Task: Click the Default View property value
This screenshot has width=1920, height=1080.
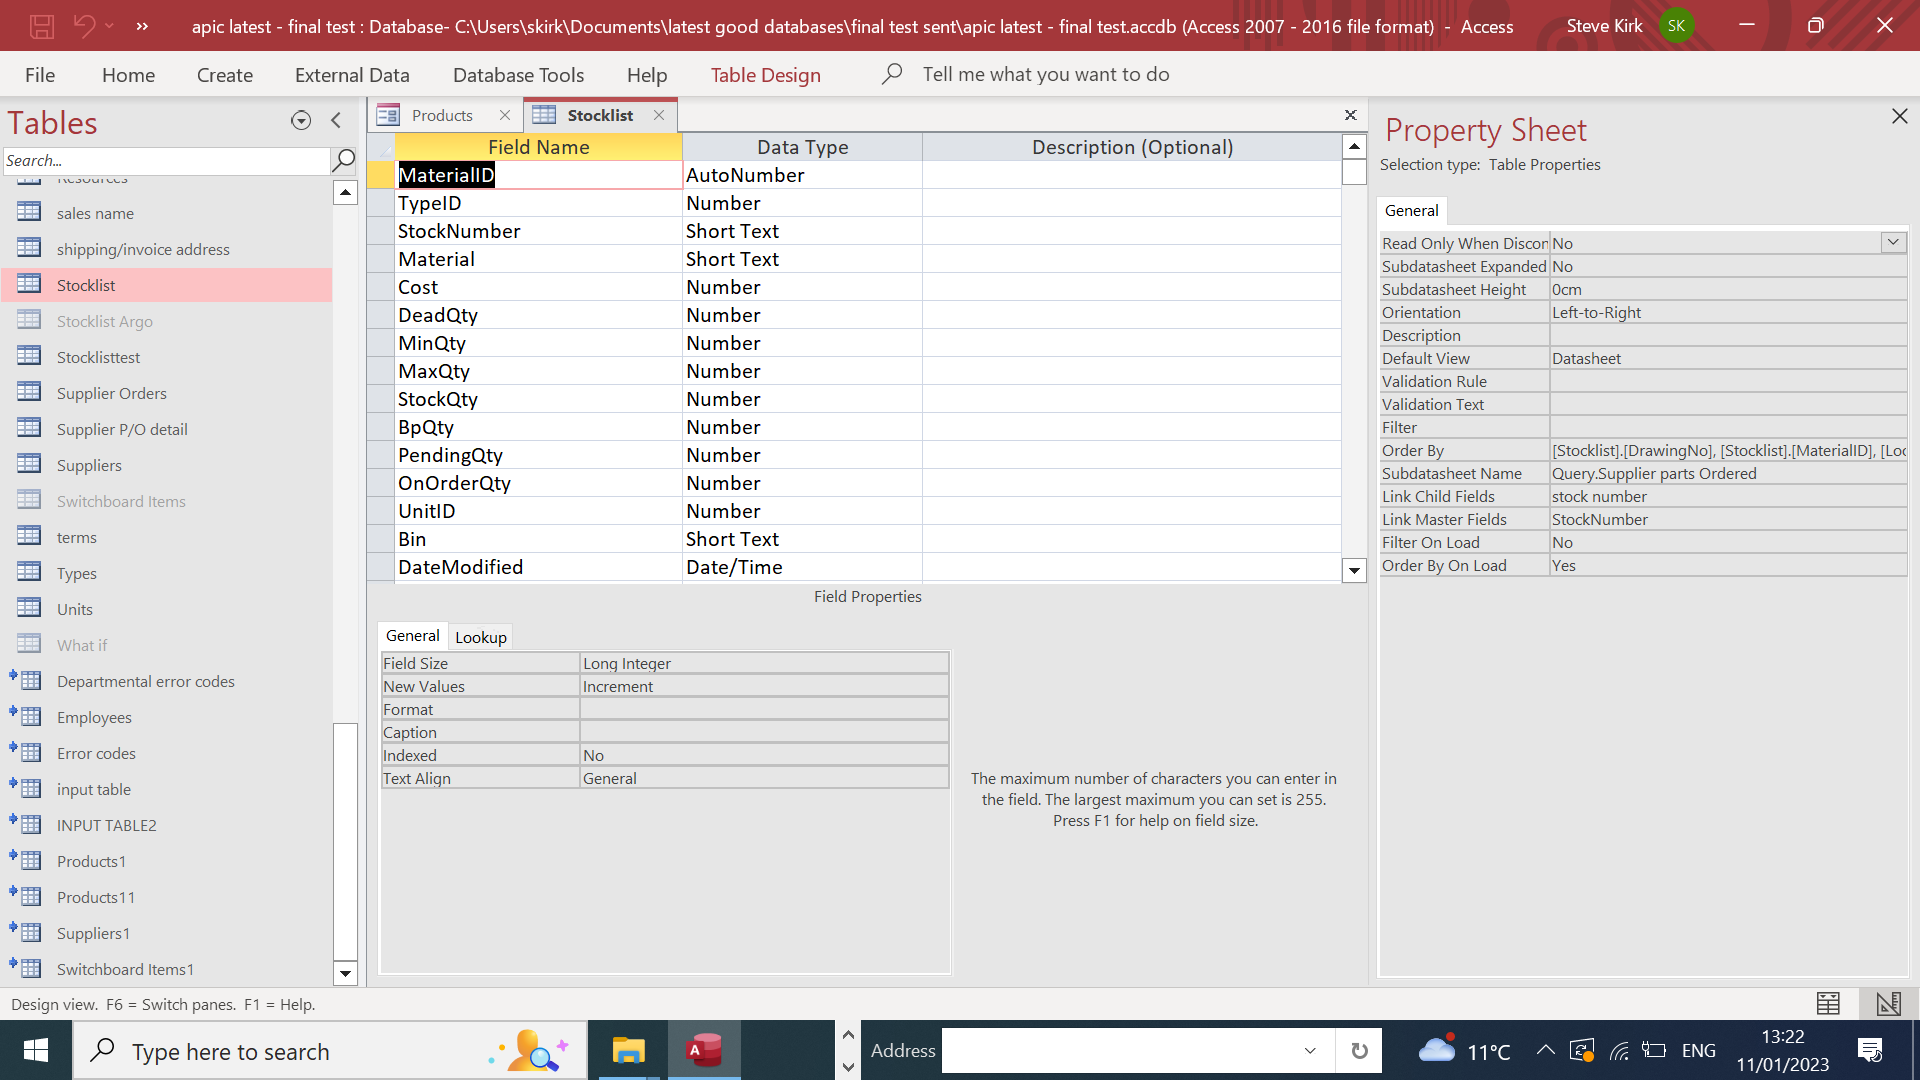Action: pyautogui.click(x=1728, y=359)
